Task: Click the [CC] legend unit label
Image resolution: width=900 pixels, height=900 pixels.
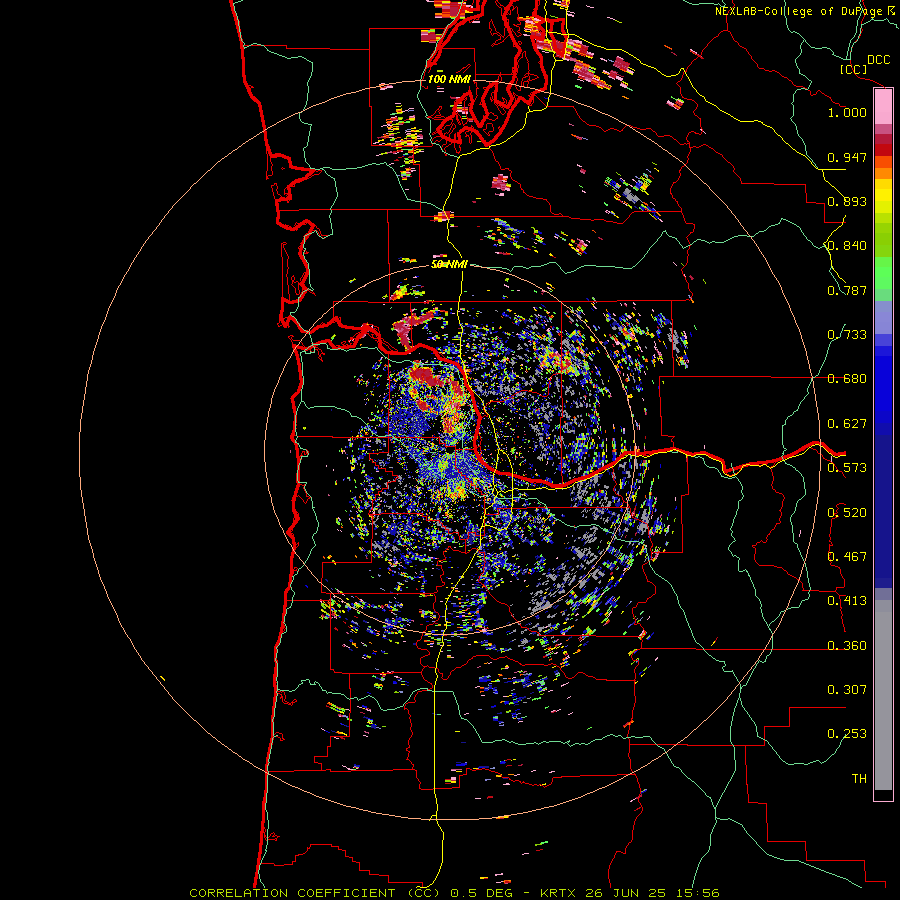Action: pyautogui.click(x=854, y=69)
